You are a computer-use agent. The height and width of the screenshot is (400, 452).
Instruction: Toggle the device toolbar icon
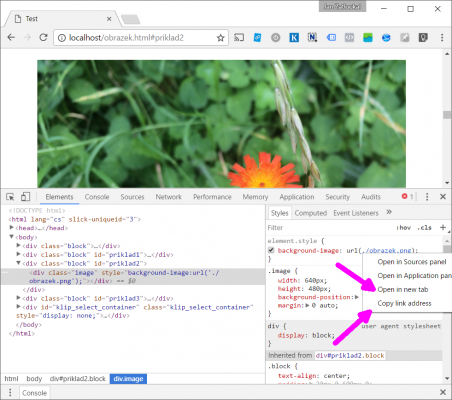[25, 197]
